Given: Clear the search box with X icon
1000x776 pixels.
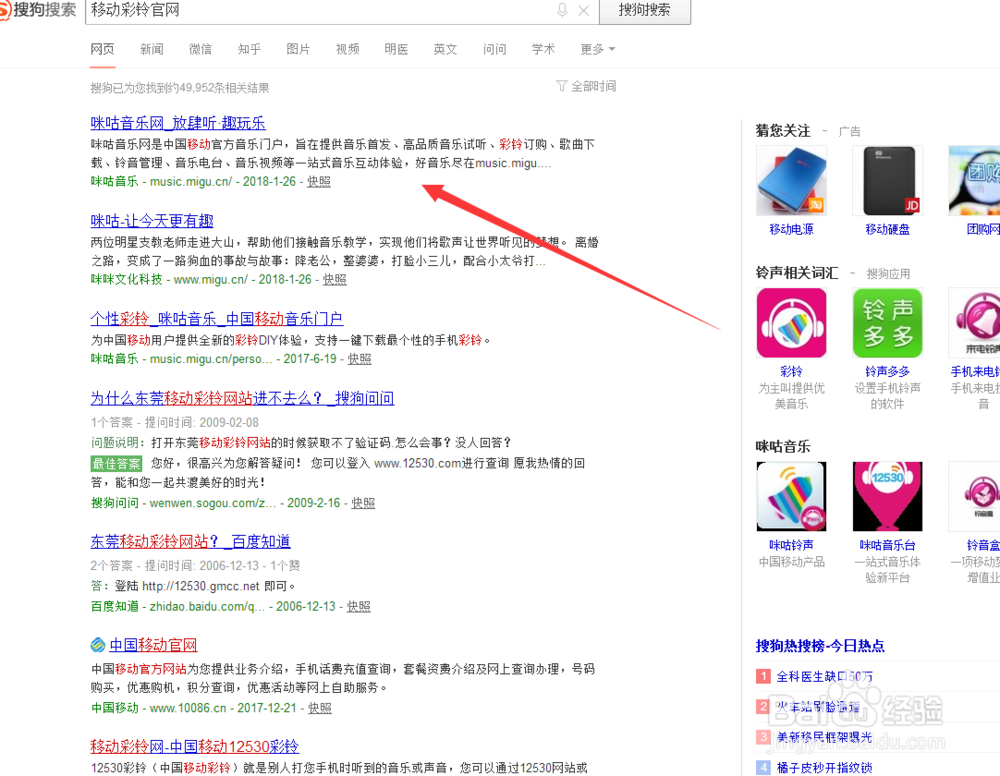Looking at the screenshot, I should tap(583, 10).
